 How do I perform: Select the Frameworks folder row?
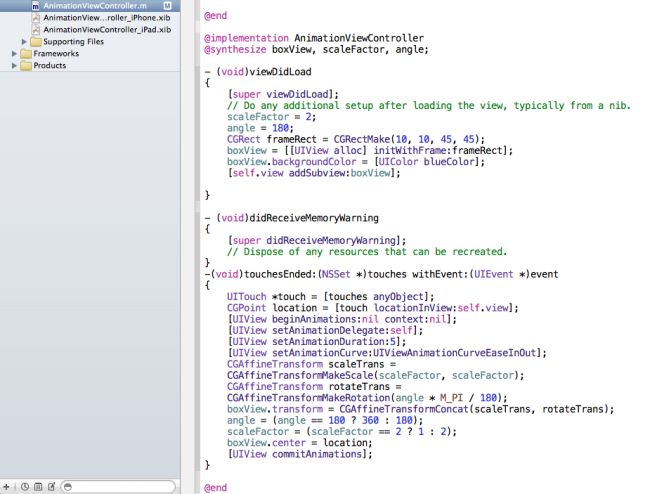point(56,53)
